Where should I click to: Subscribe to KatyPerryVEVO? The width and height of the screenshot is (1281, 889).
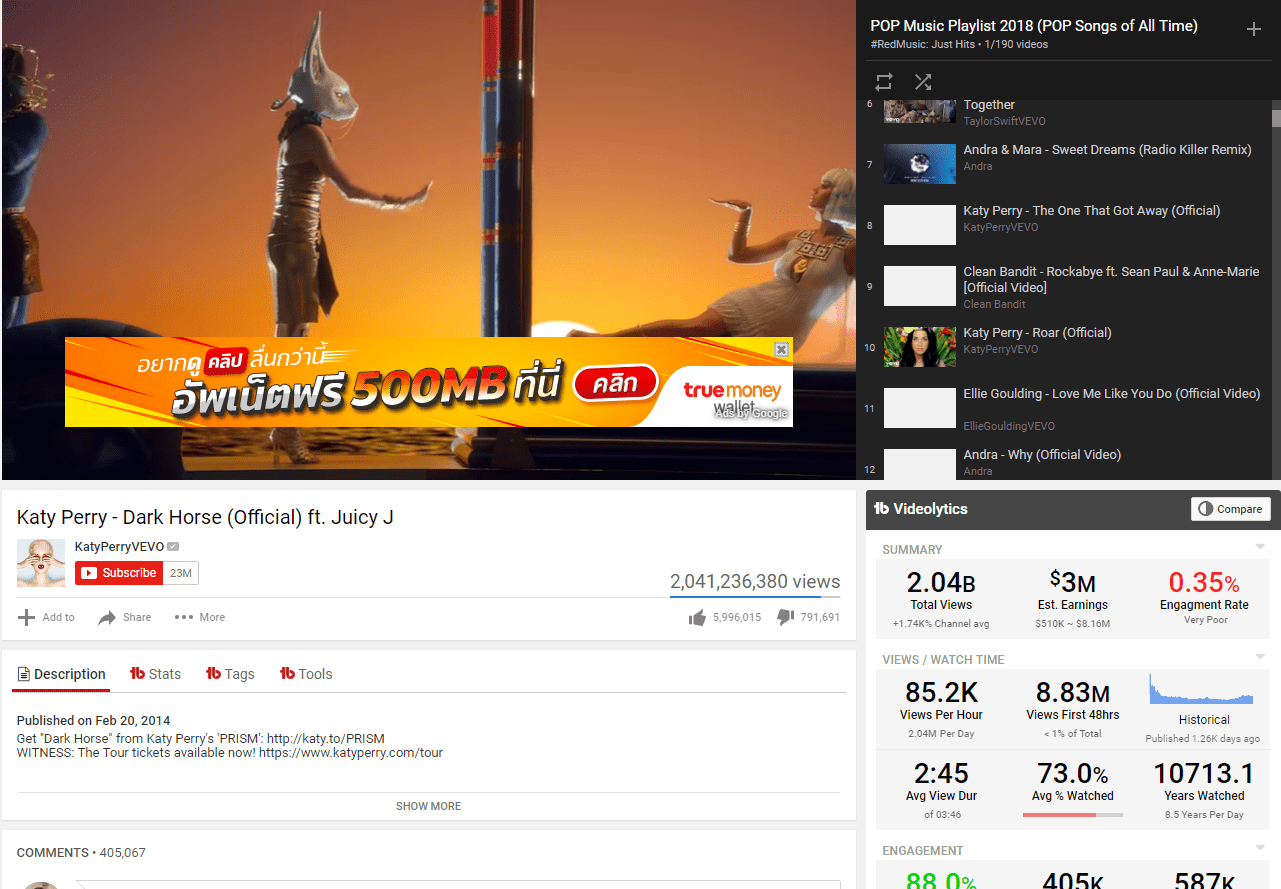click(119, 573)
